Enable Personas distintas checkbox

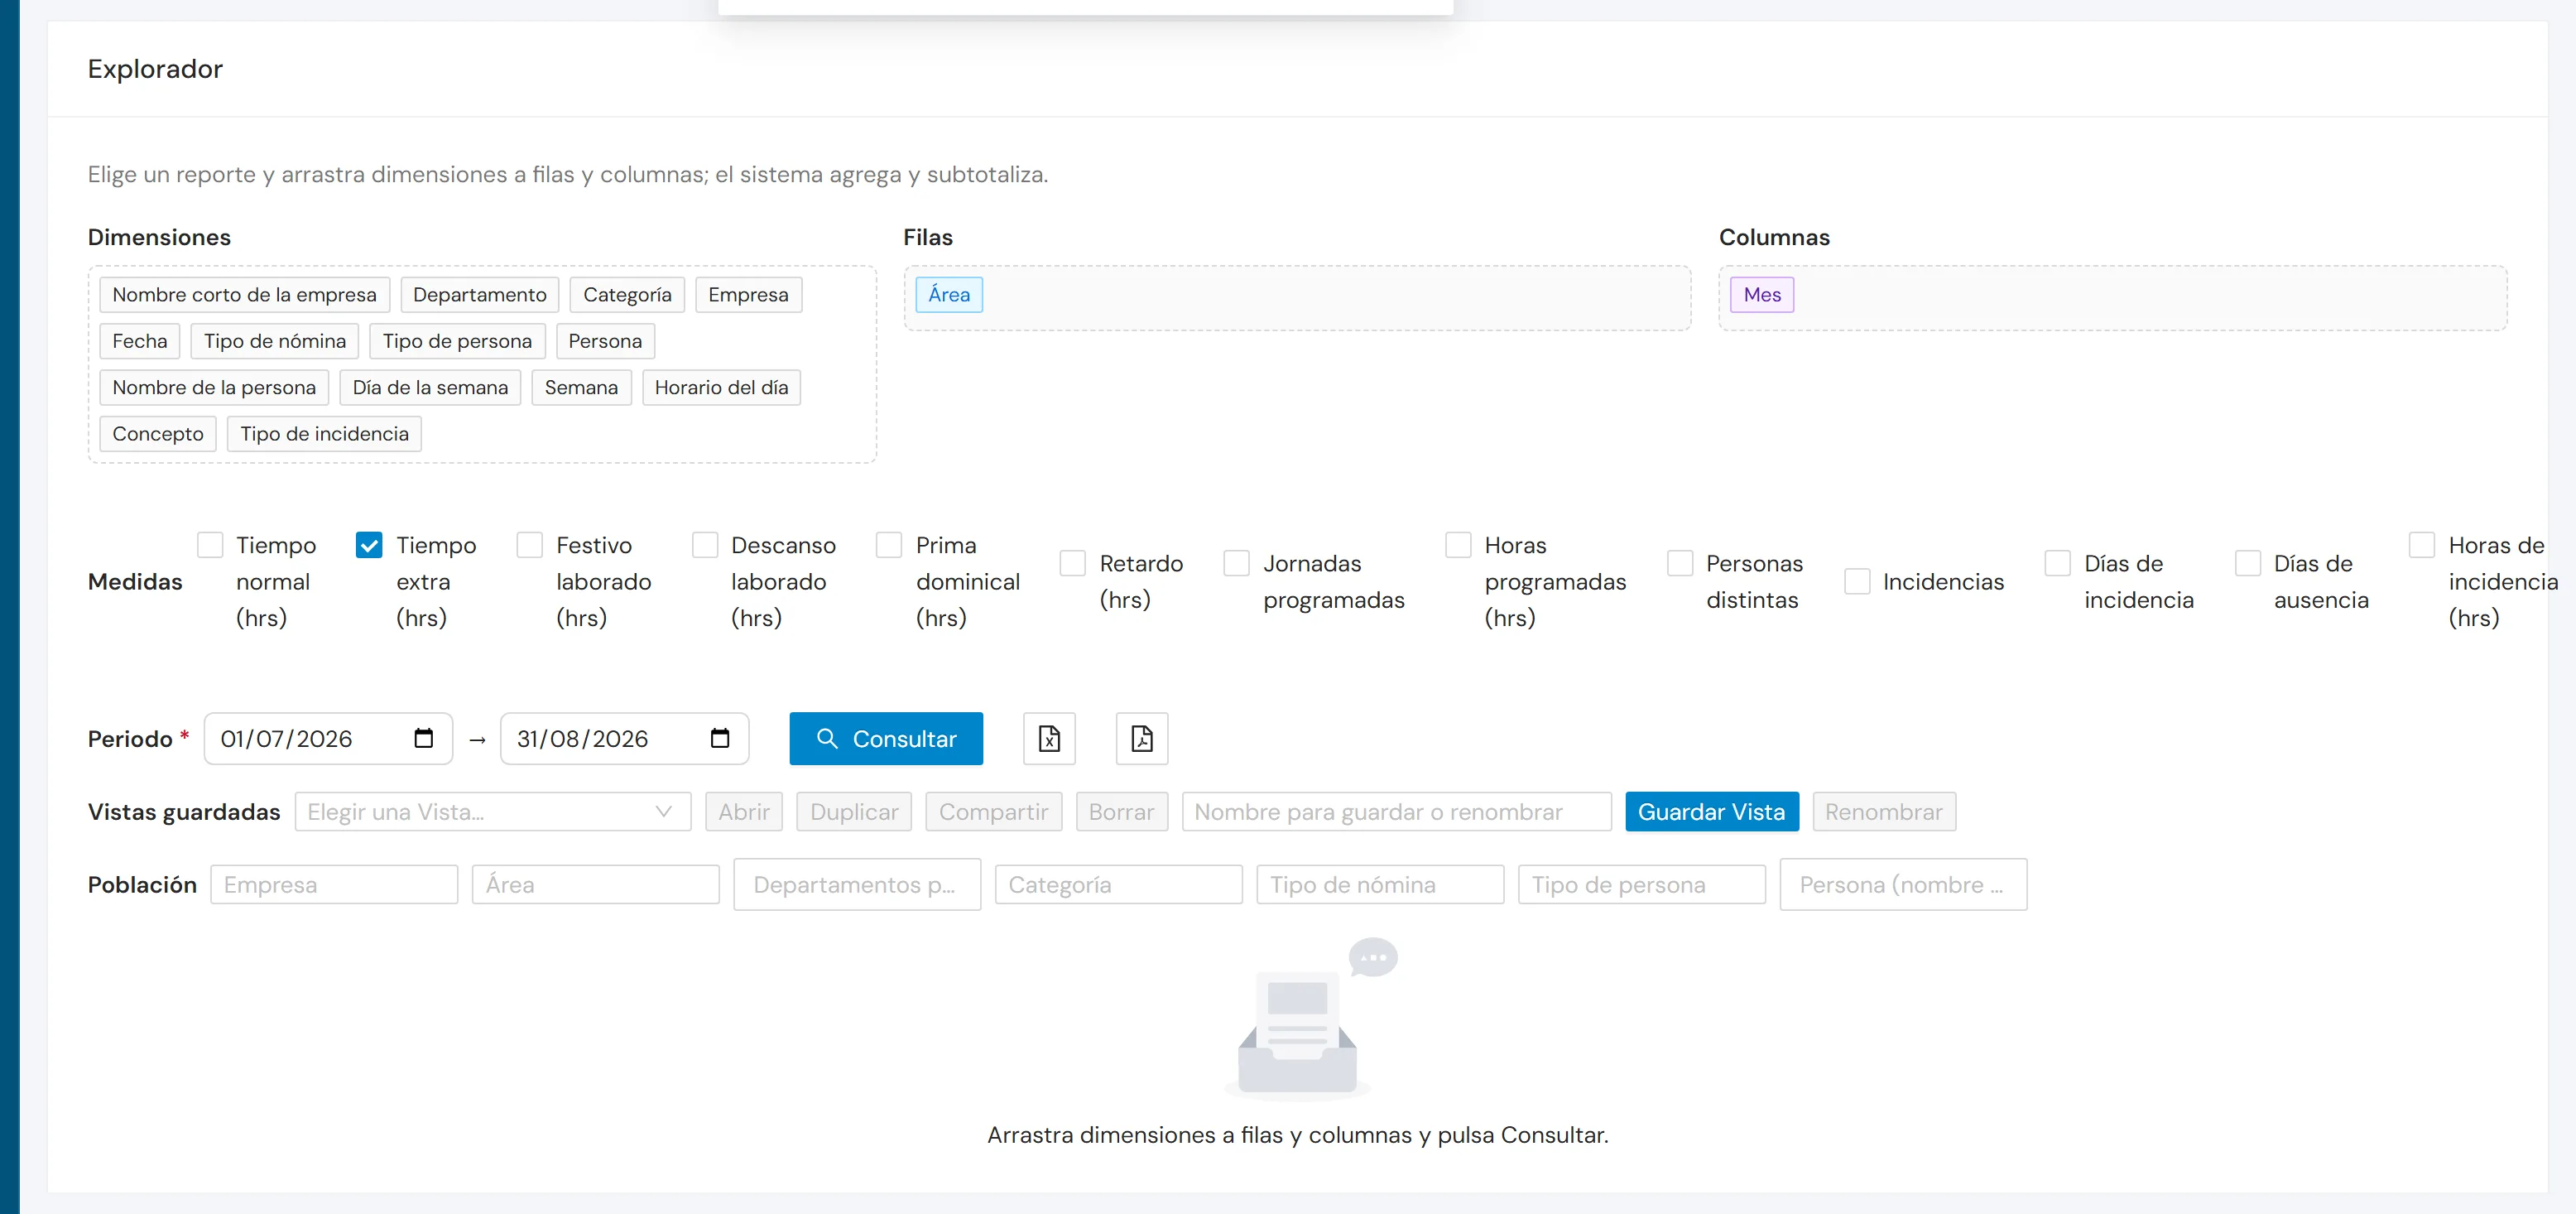(x=1680, y=563)
